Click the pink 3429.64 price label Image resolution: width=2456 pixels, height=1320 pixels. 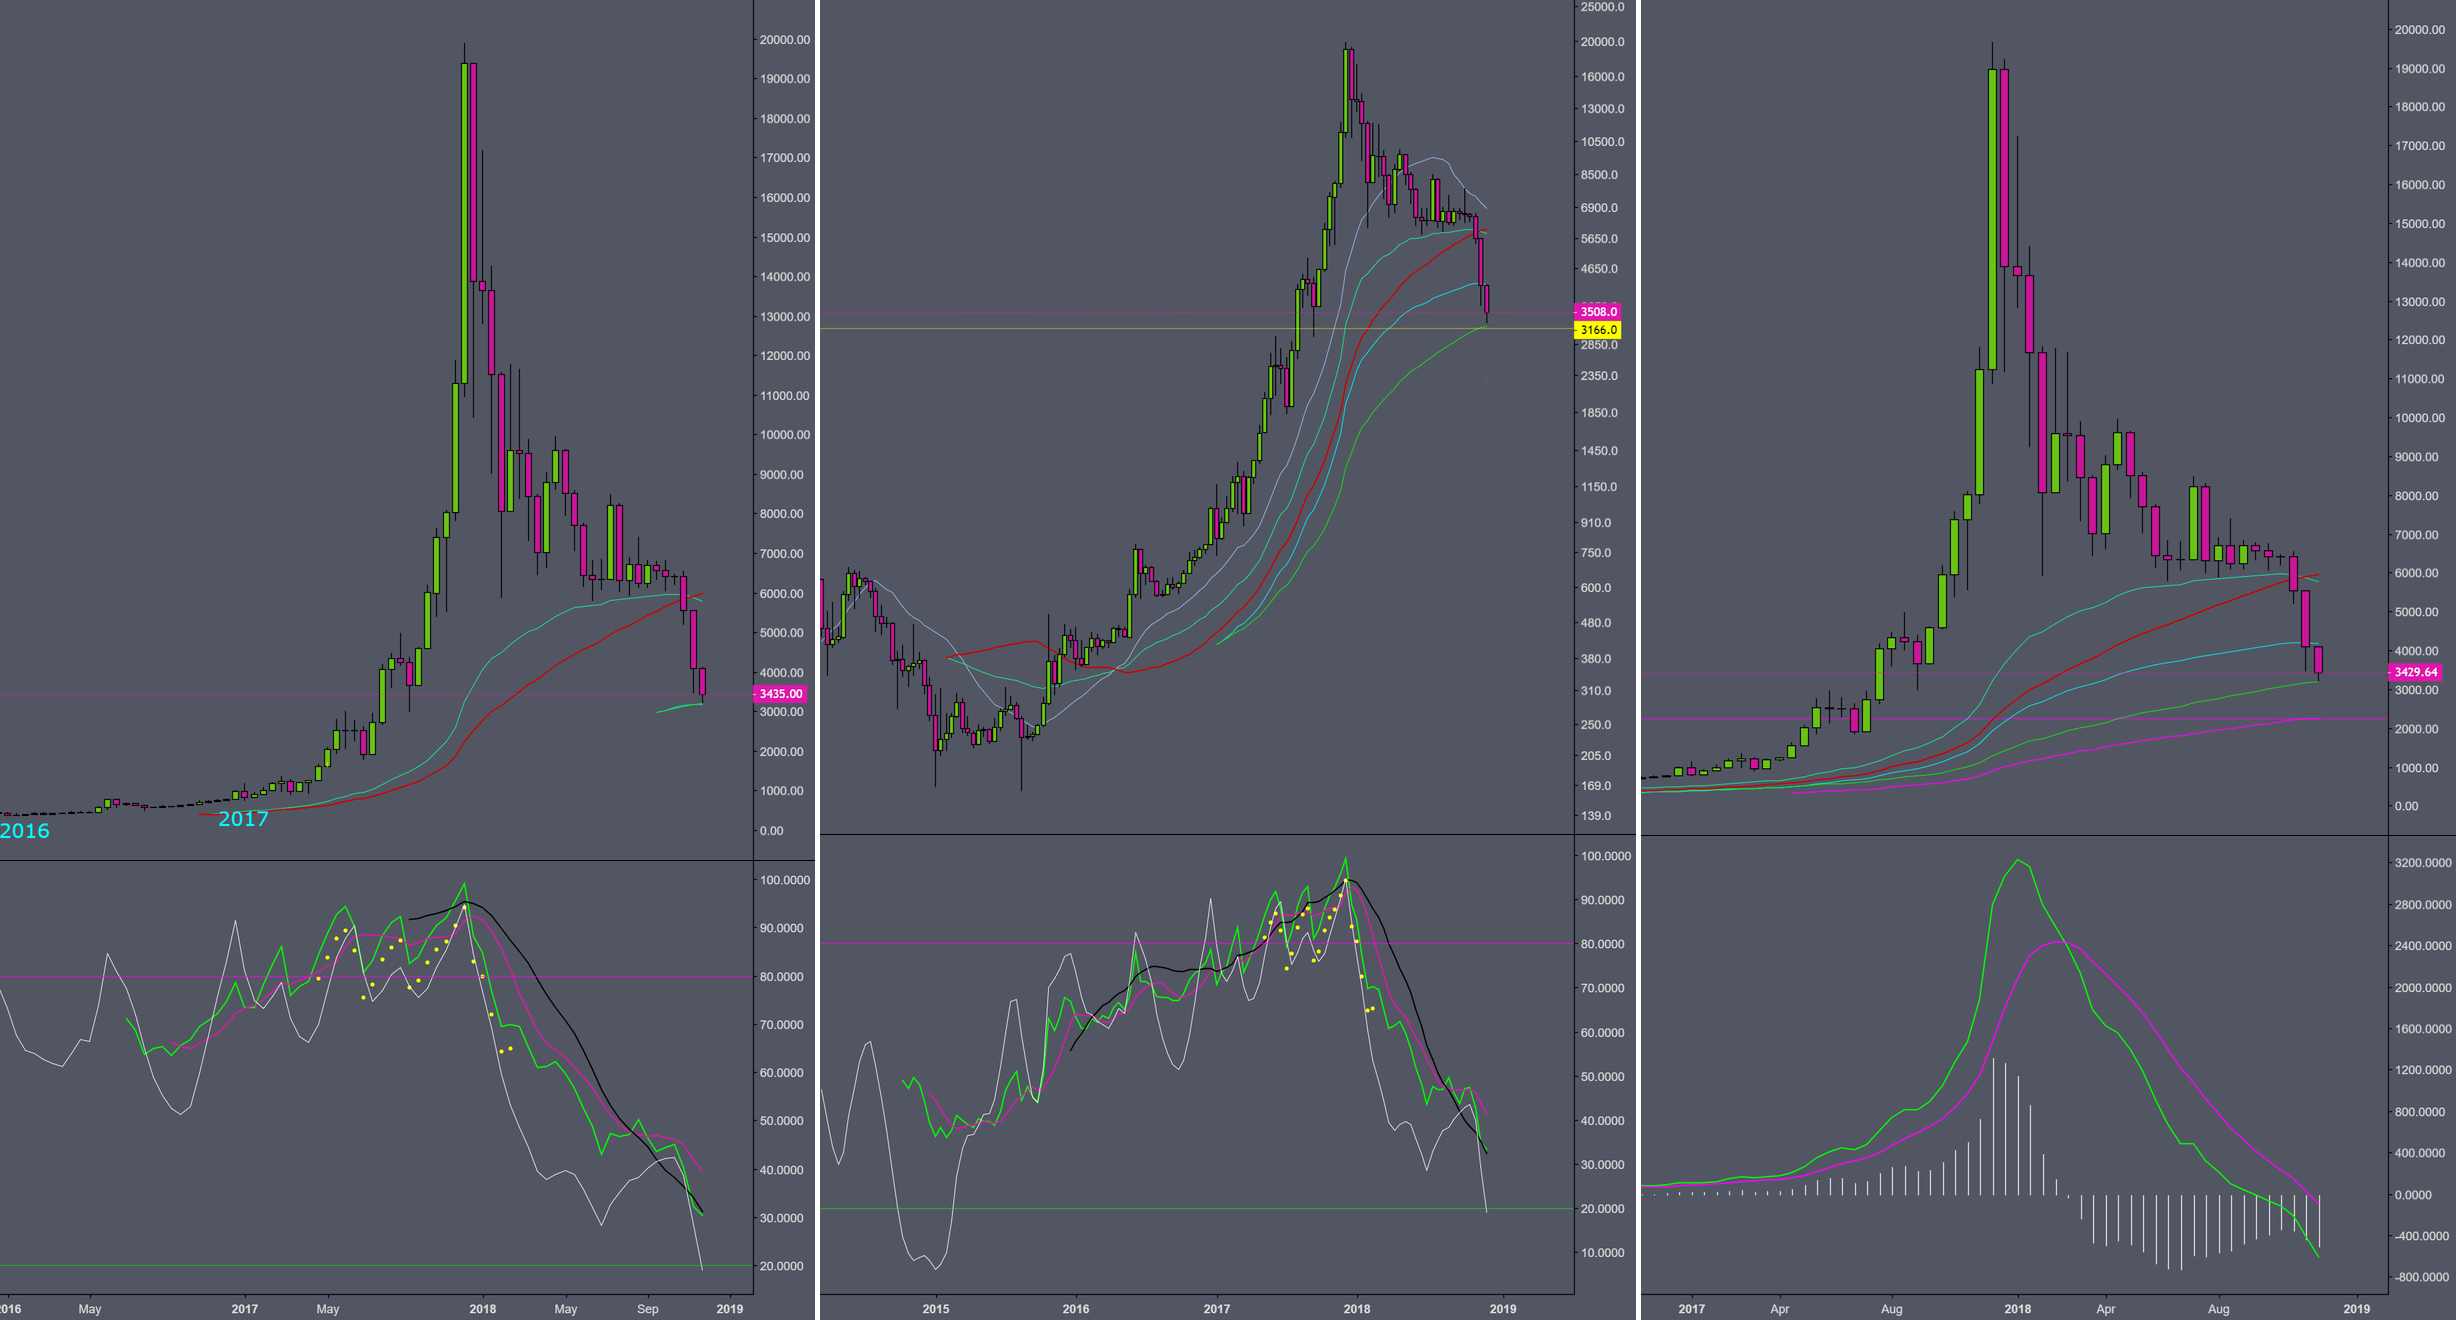(2416, 672)
